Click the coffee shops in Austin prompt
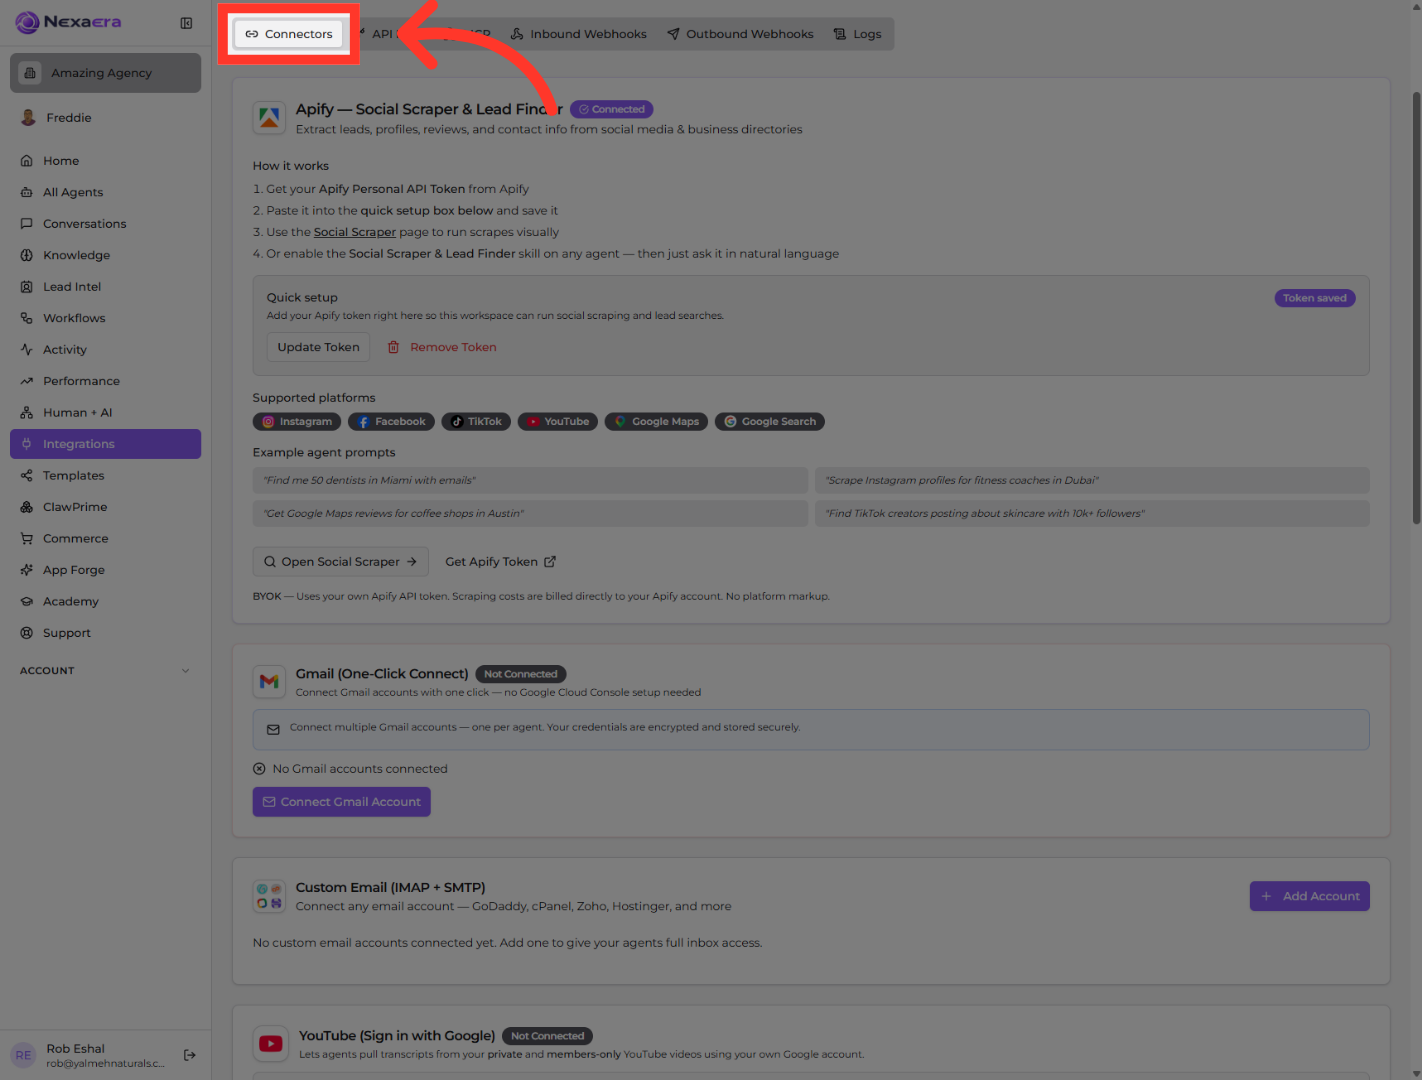Image resolution: width=1422 pixels, height=1080 pixels. [530, 514]
